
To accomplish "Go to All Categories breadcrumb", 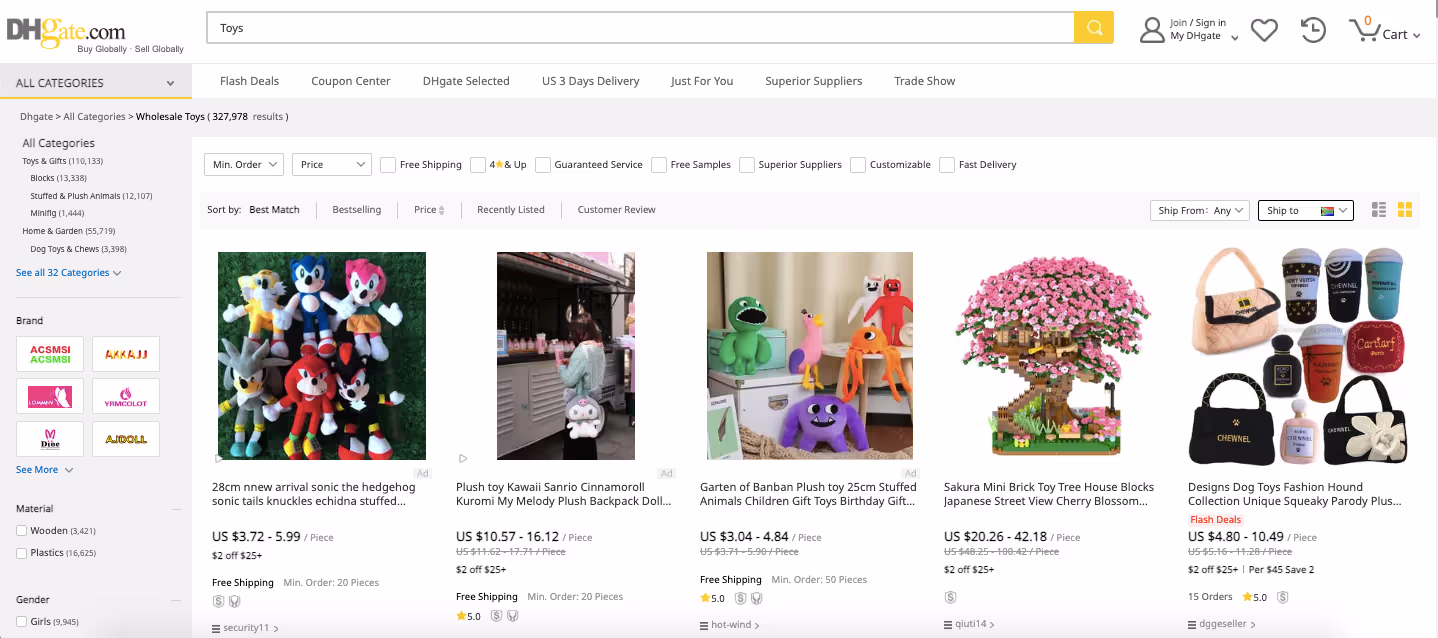I will [94, 117].
